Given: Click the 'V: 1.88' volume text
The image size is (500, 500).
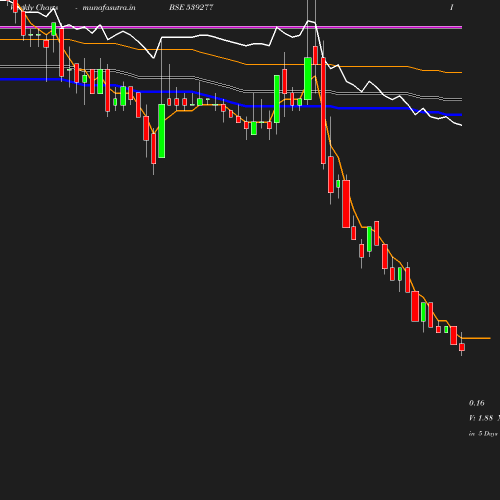Looking at the screenshot, I should click(481, 418).
